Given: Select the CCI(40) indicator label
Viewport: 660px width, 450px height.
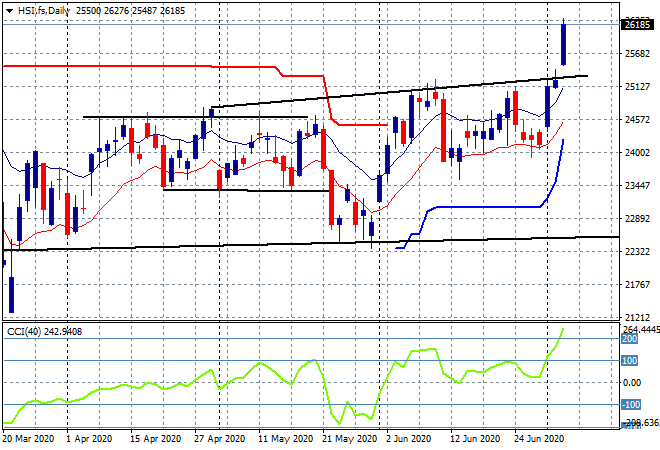Looking at the screenshot, I should coord(24,332).
